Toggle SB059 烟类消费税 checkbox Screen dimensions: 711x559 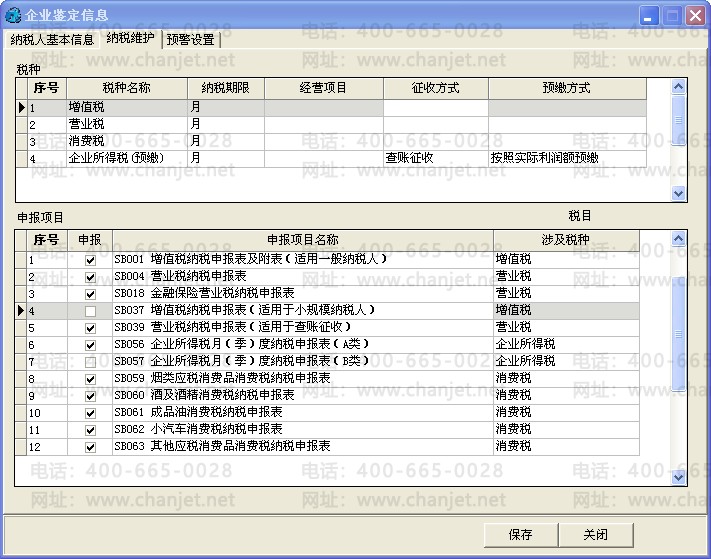[90, 379]
